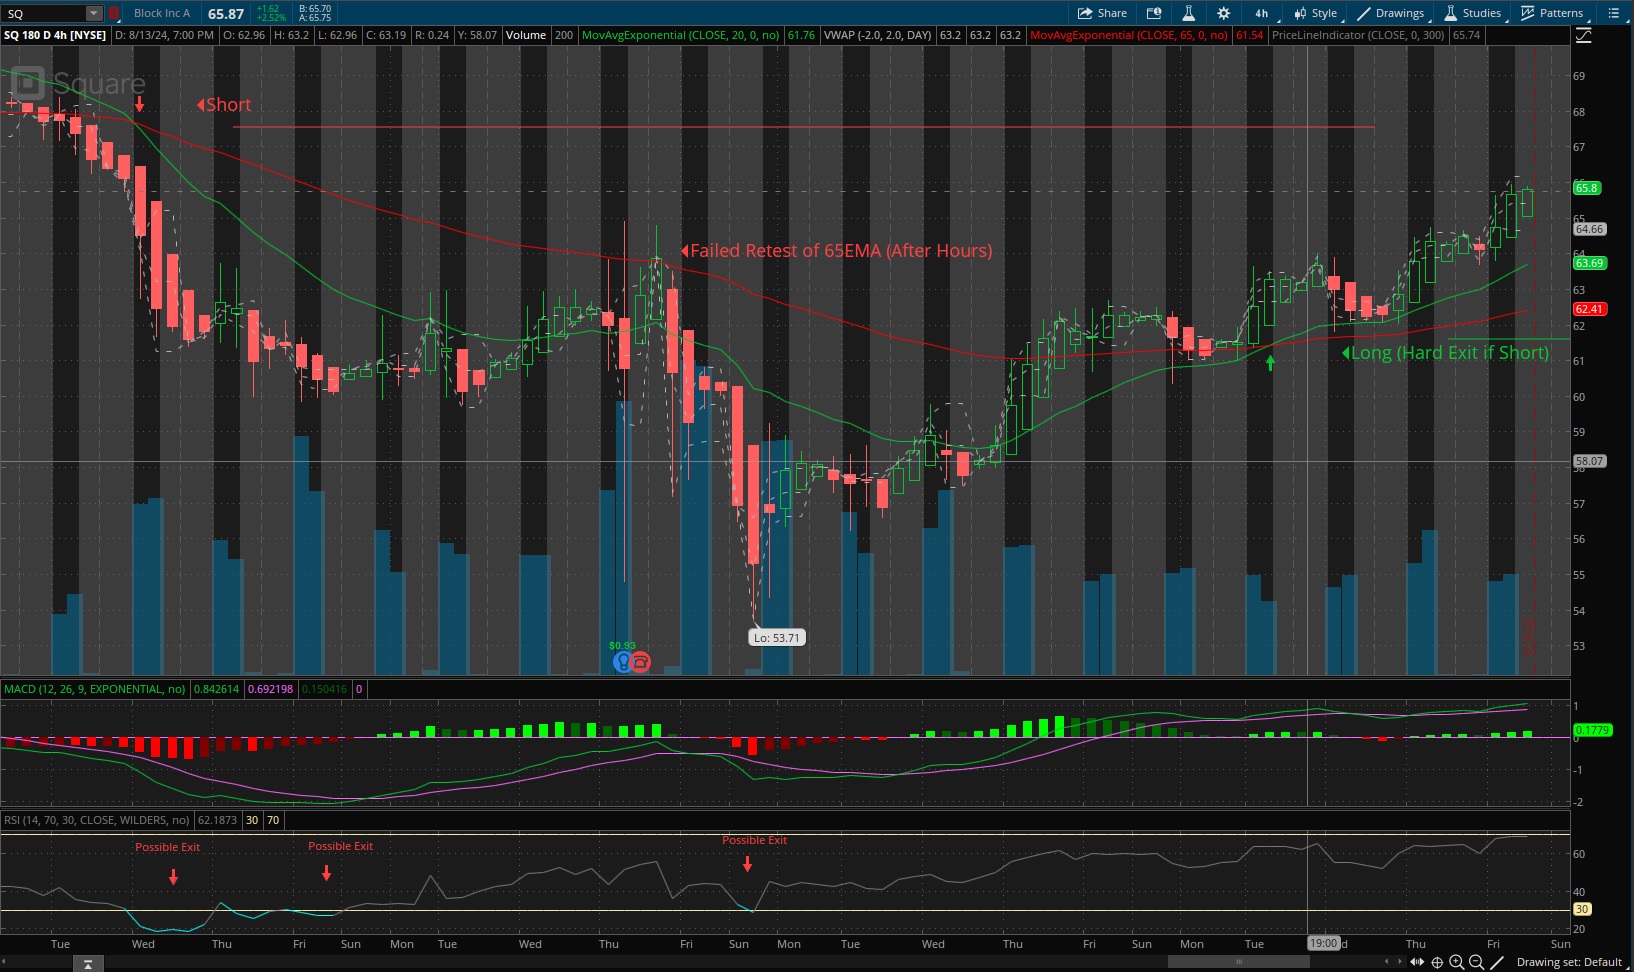
Task: Click the 'Lo: 53.71' price bubble
Action: 777,637
